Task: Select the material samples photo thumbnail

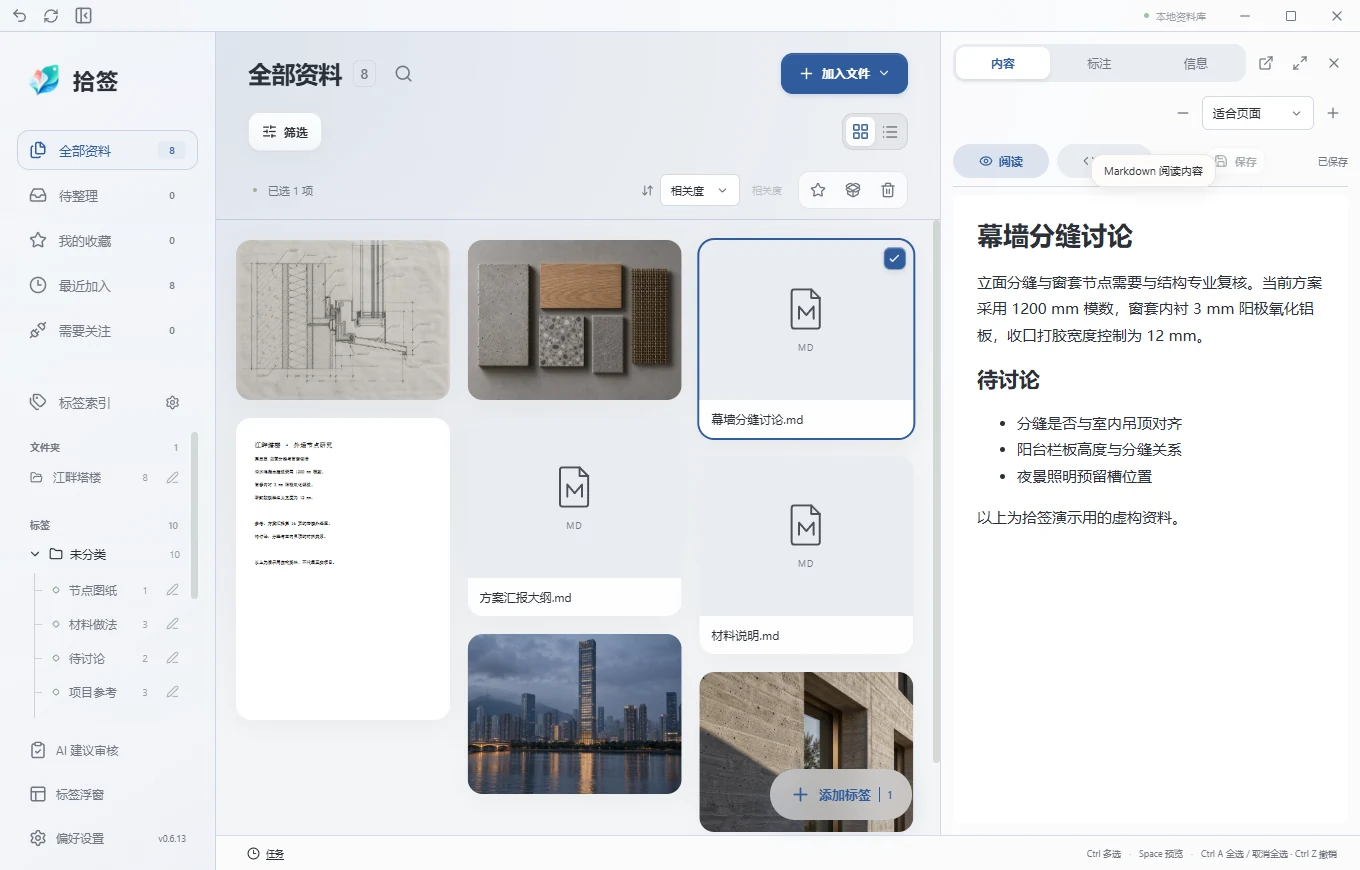Action: (574, 320)
